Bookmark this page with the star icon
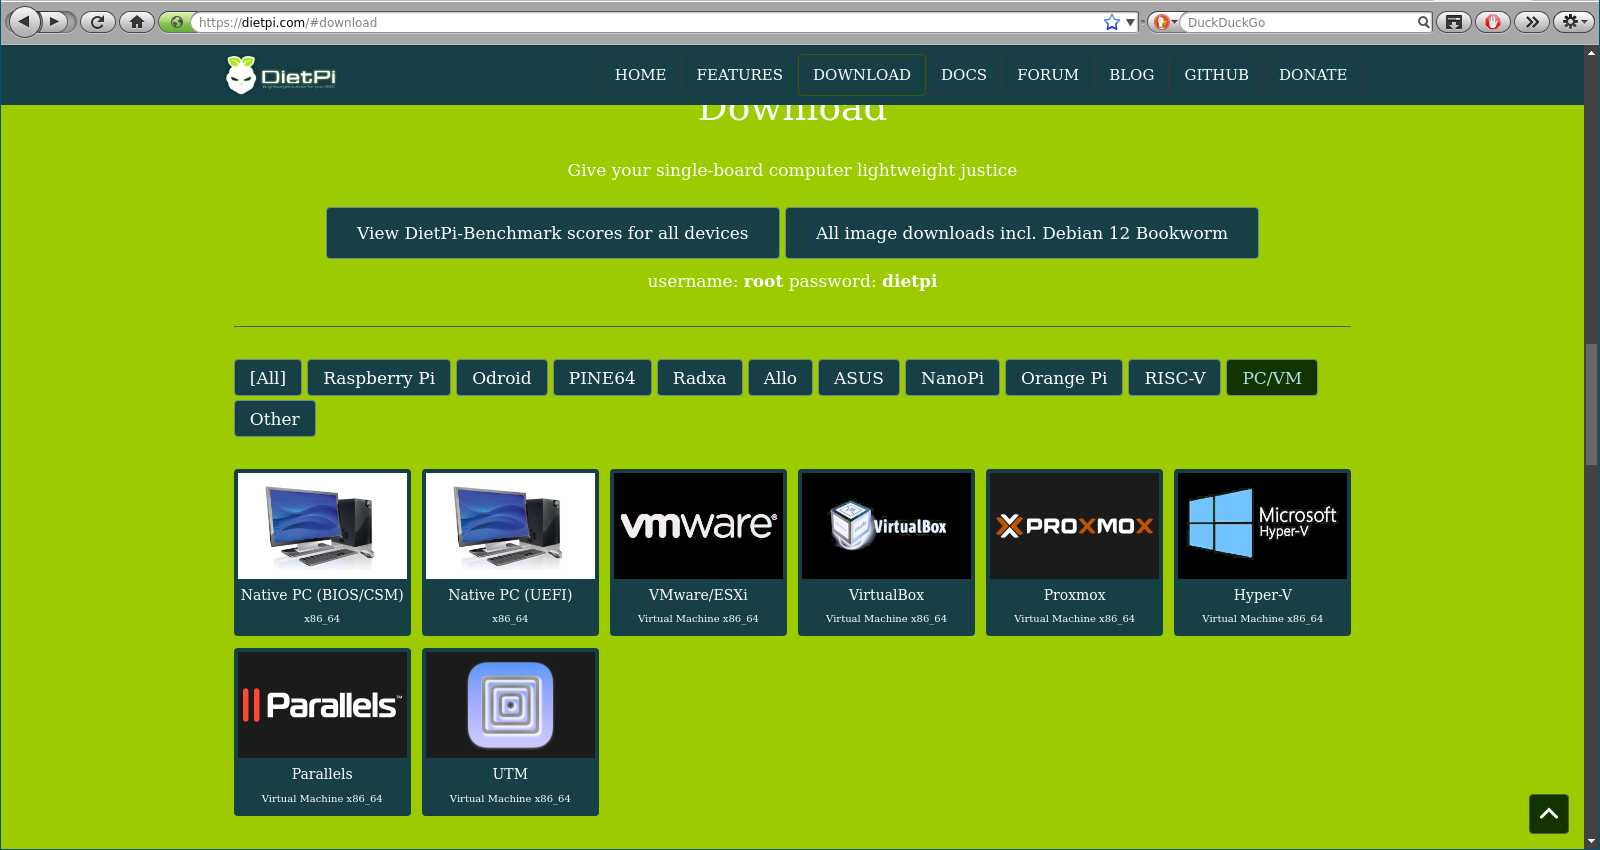 tap(1112, 22)
